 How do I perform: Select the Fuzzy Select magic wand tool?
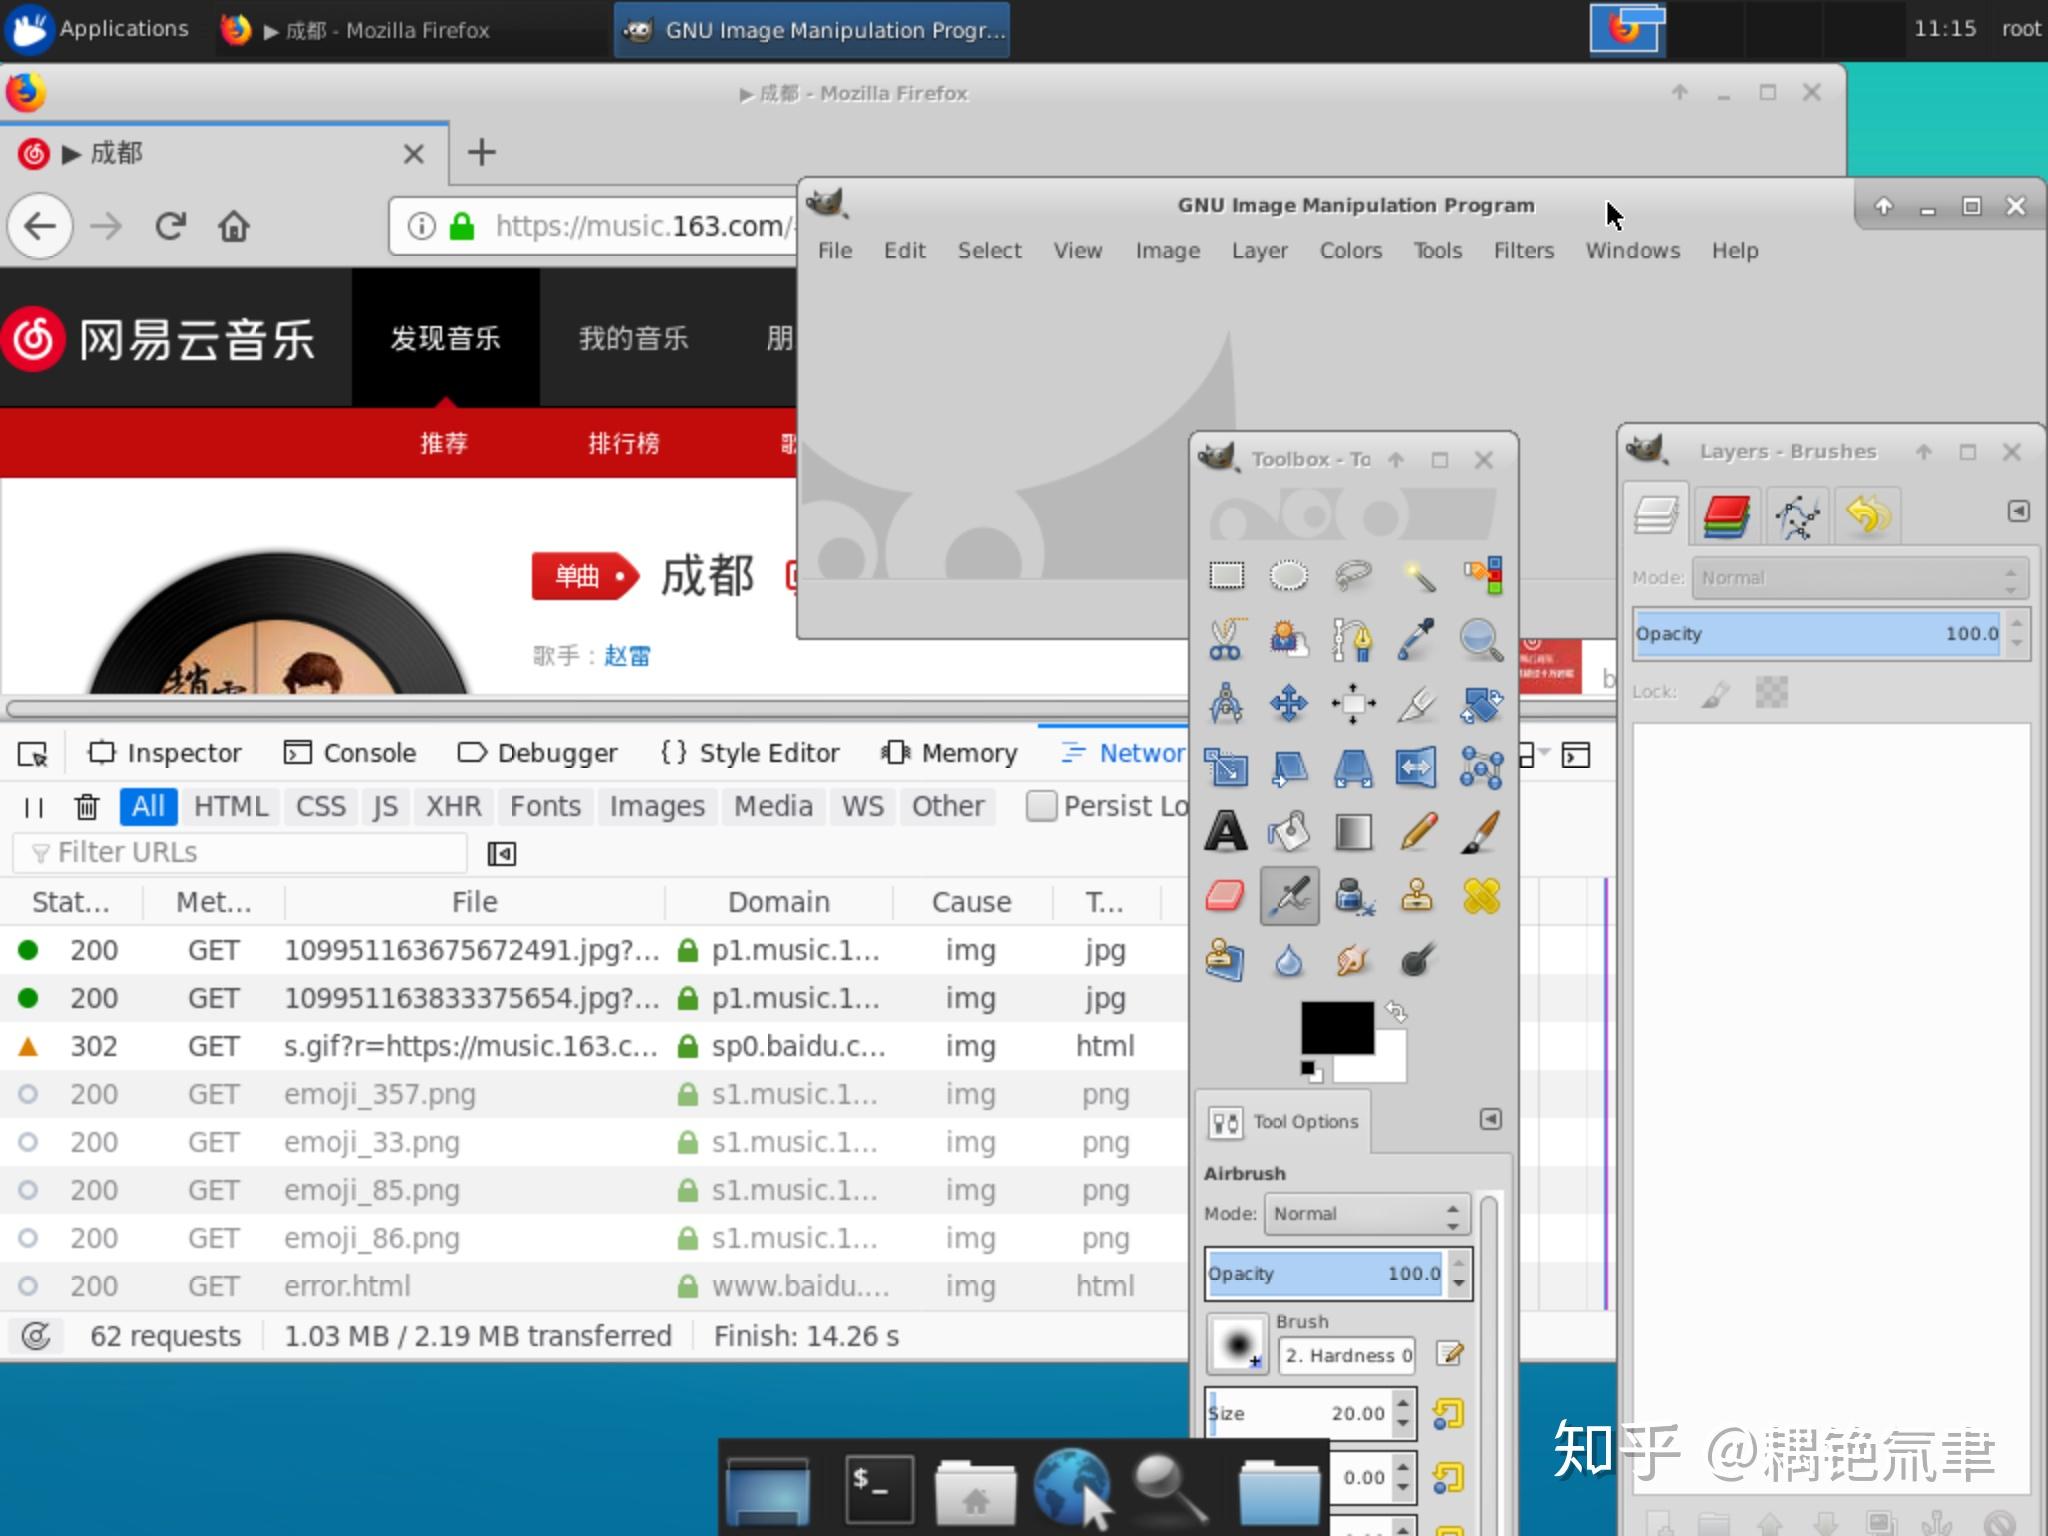(x=1417, y=575)
